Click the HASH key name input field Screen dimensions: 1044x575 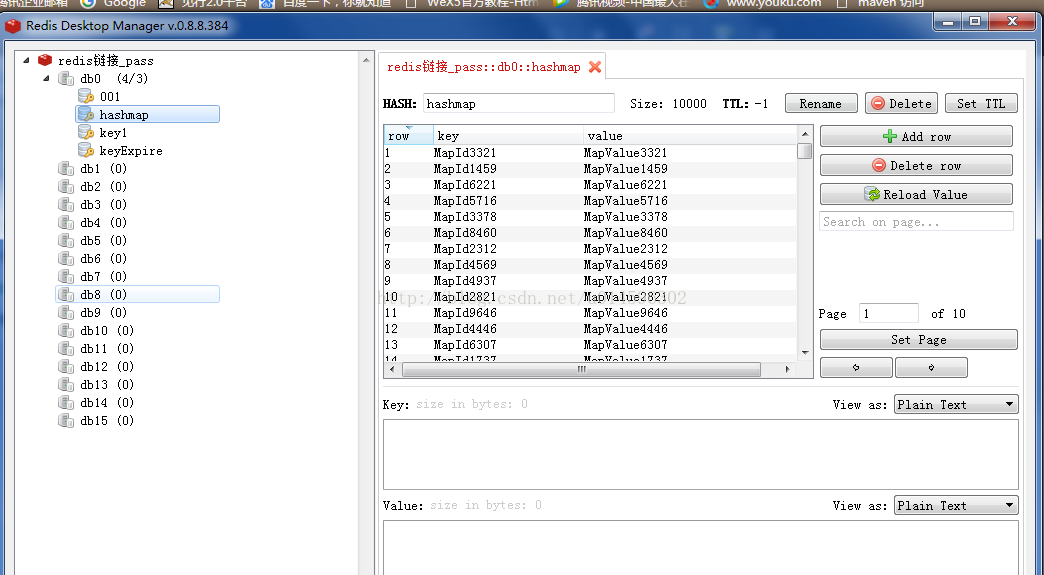click(519, 104)
